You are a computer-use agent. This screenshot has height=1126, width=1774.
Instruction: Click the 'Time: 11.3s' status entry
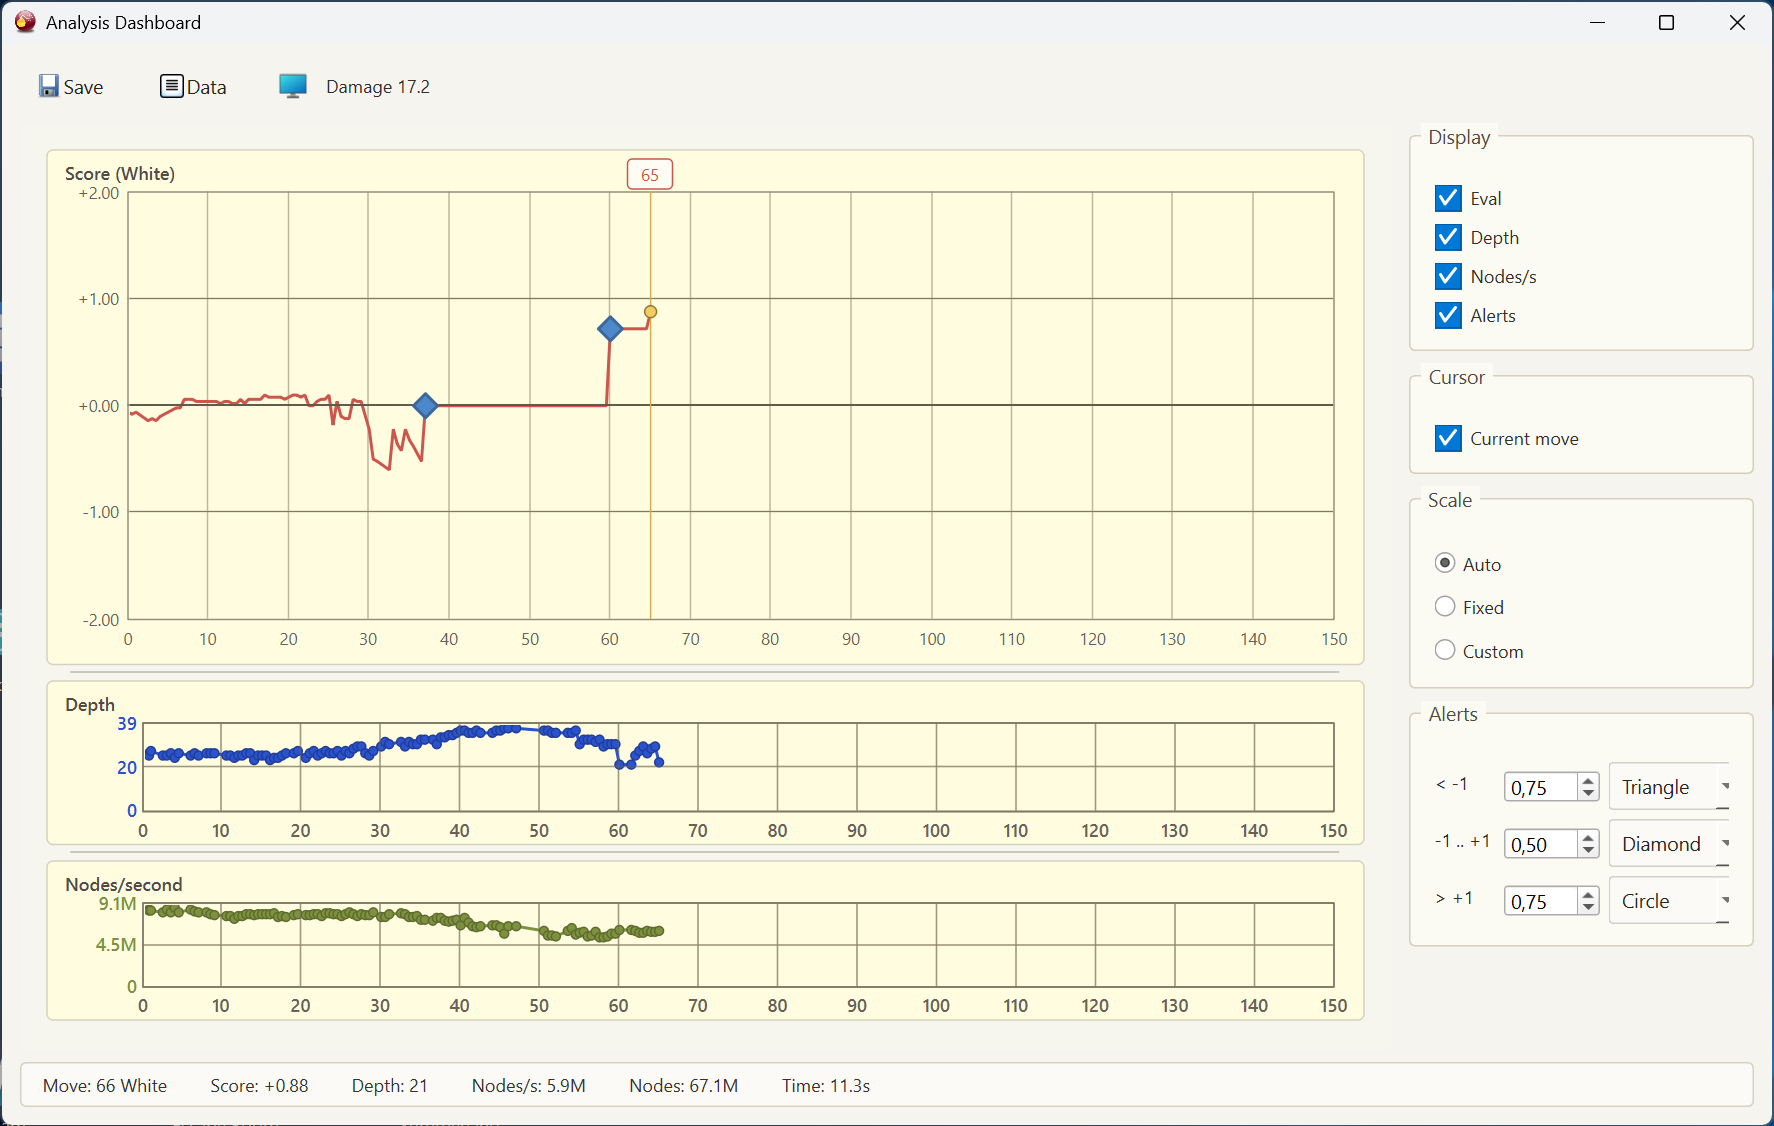(x=826, y=1086)
